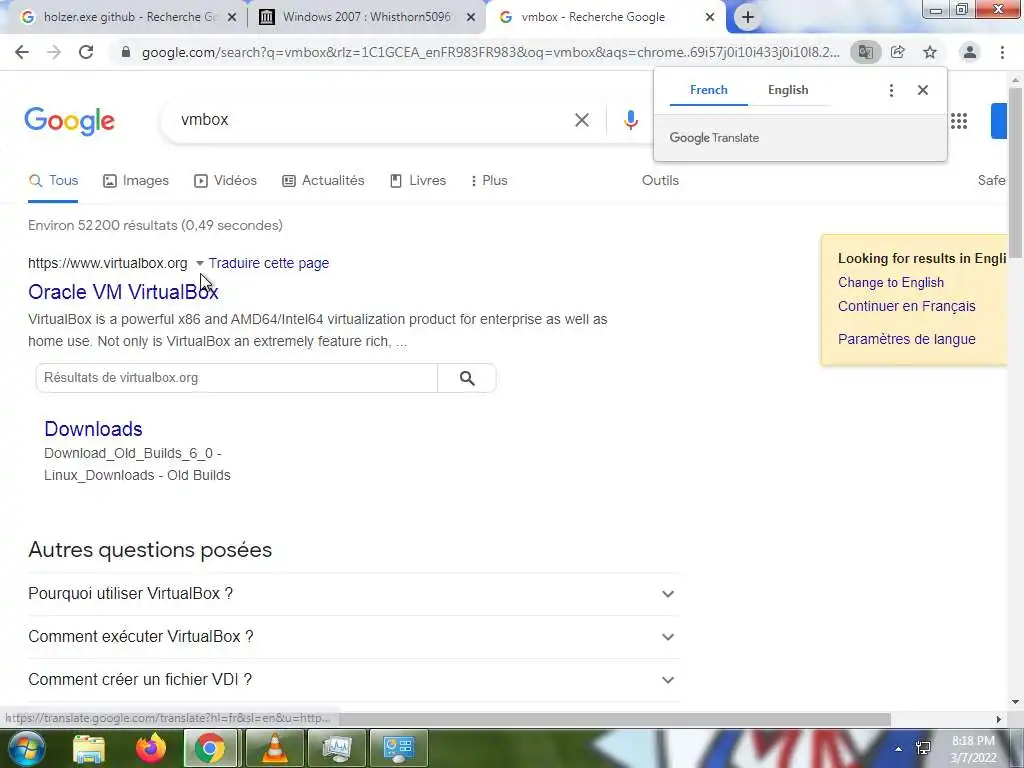
Task: Open the 'Plus' more options menu
Action: (489, 181)
